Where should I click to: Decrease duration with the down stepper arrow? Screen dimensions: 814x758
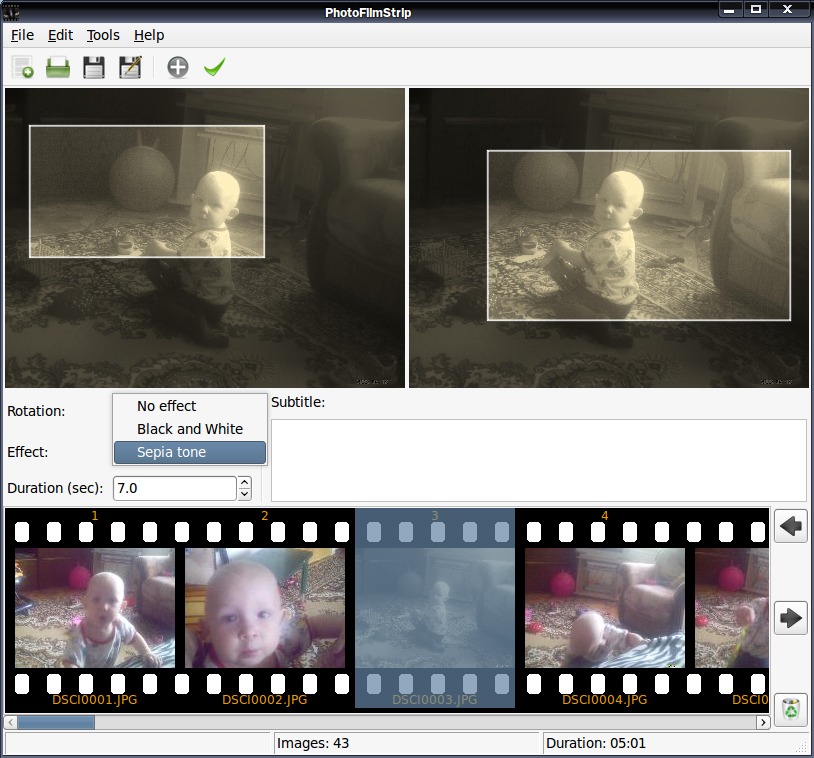(x=245, y=494)
